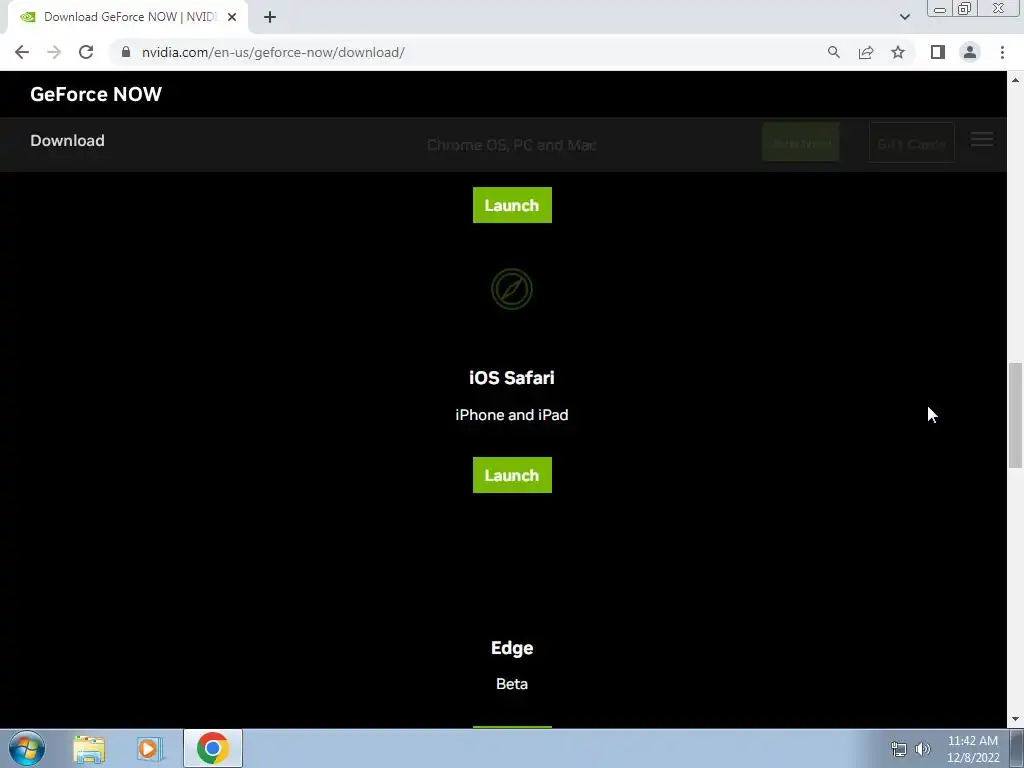This screenshot has height=768, width=1024.
Task: Click the Launch button above iOS Safari
Action: coord(512,205)
